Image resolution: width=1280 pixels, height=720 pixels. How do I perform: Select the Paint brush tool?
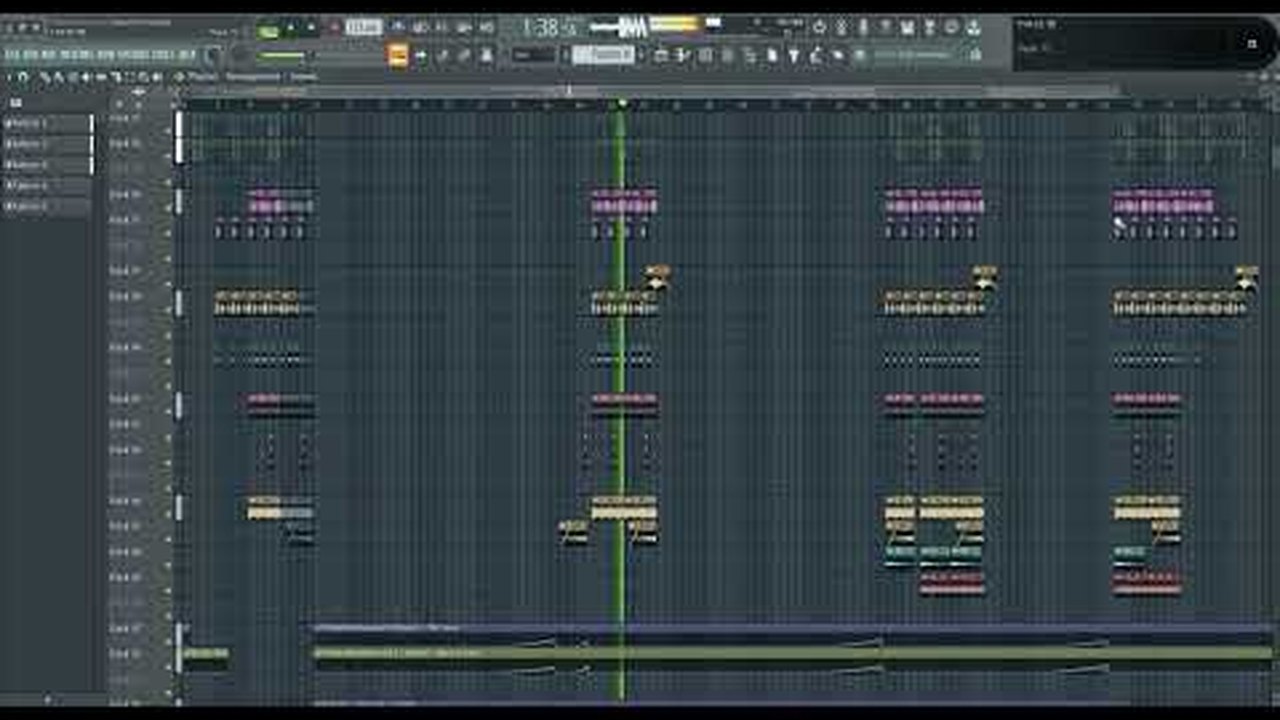(x=59, y=77)
